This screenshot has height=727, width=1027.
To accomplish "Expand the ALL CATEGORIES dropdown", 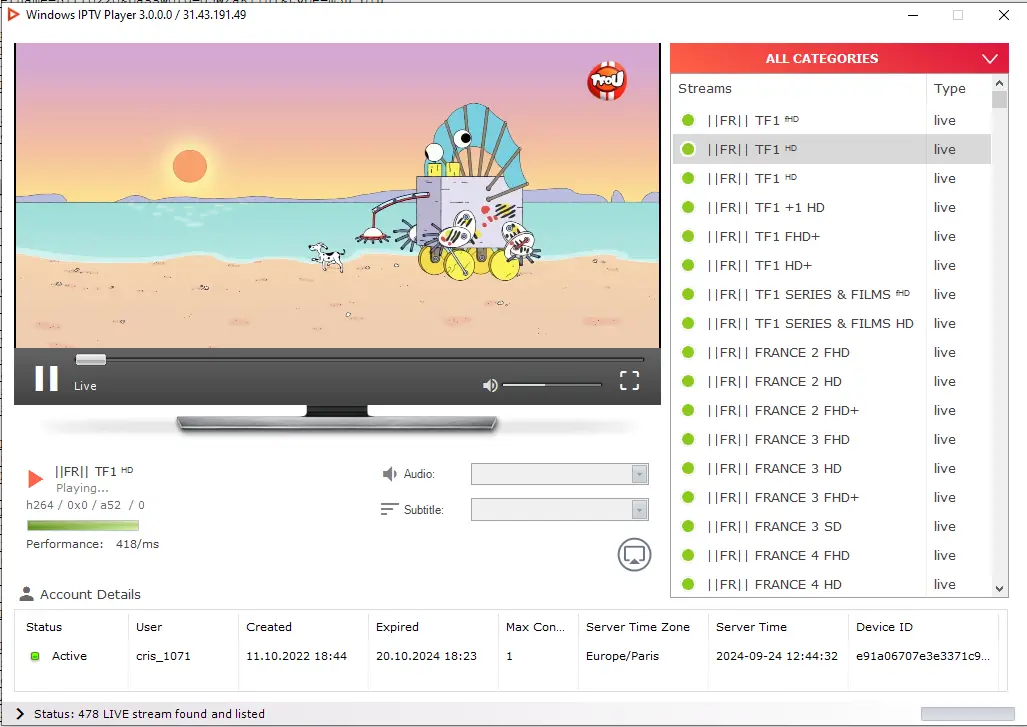I will point(839,58).
